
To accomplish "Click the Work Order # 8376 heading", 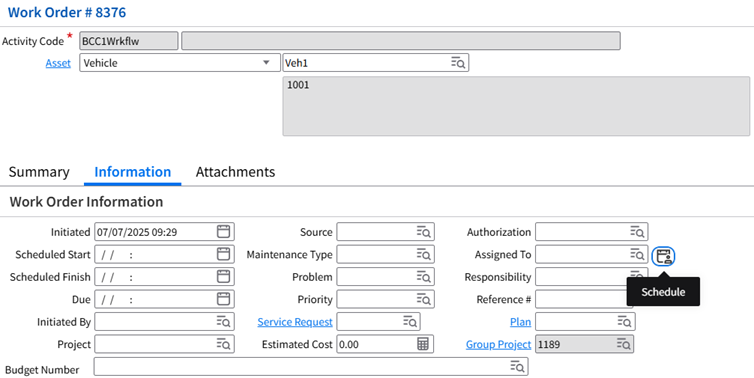I will tap(67, 13).
